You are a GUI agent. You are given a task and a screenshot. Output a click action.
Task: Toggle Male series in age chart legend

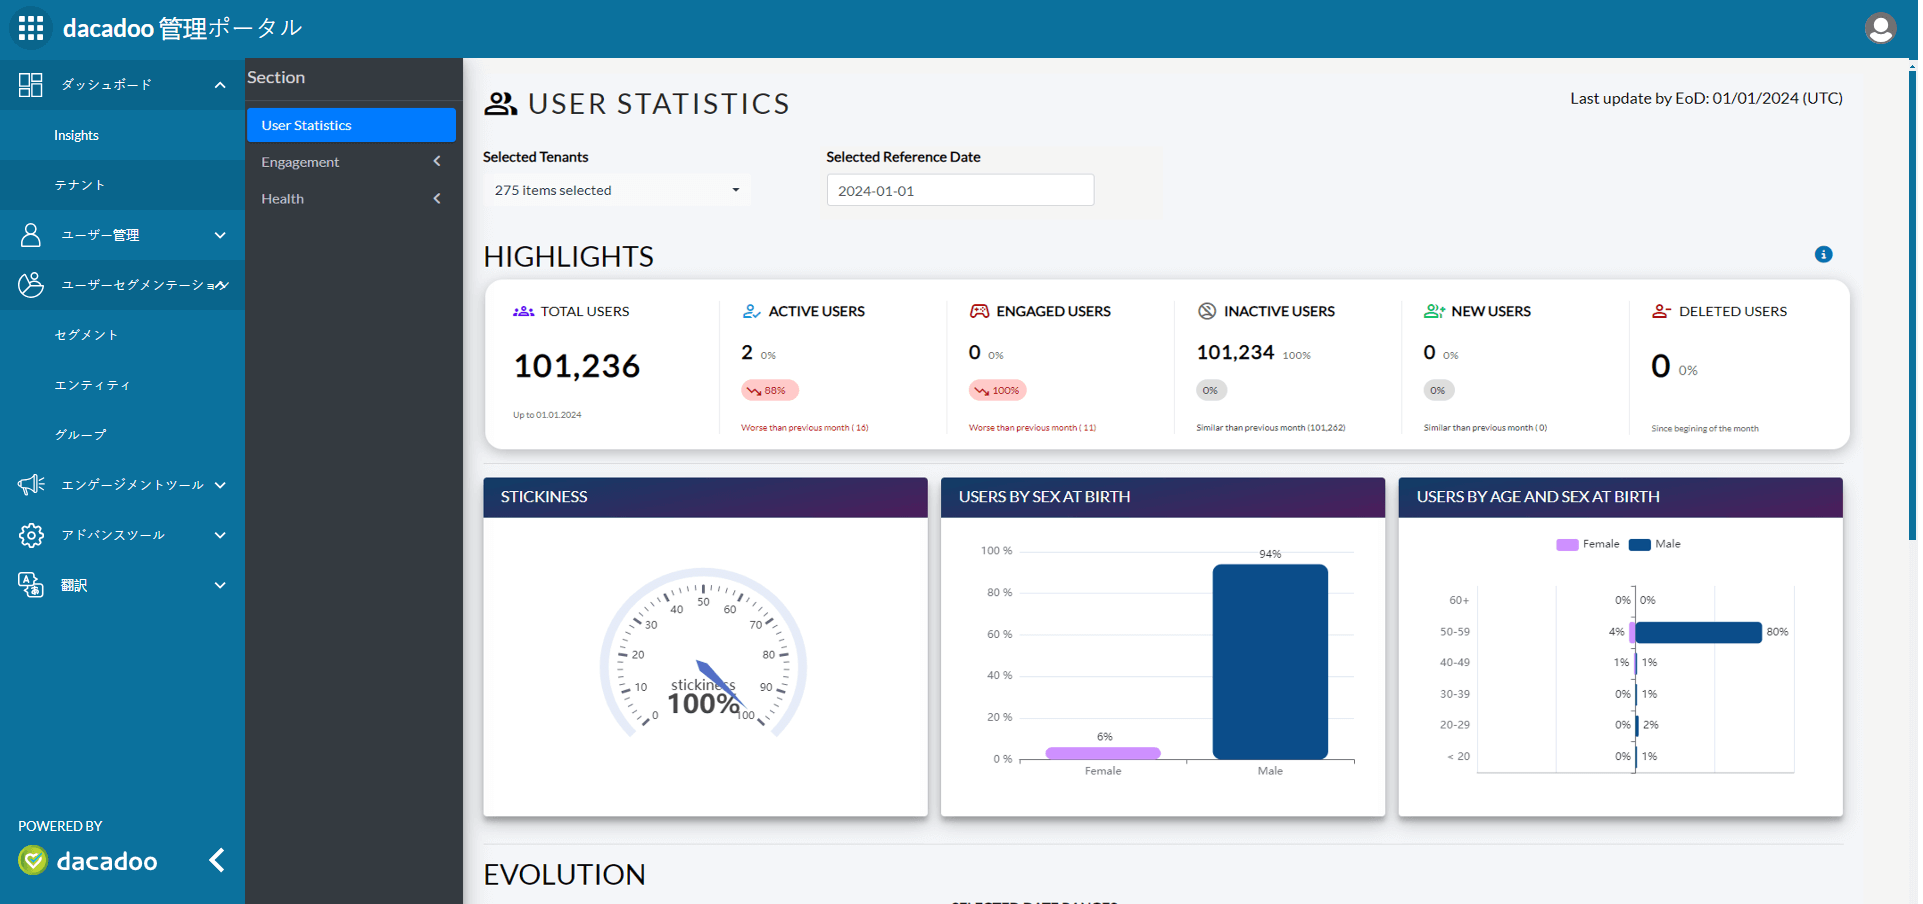[x=1655, y=544]
